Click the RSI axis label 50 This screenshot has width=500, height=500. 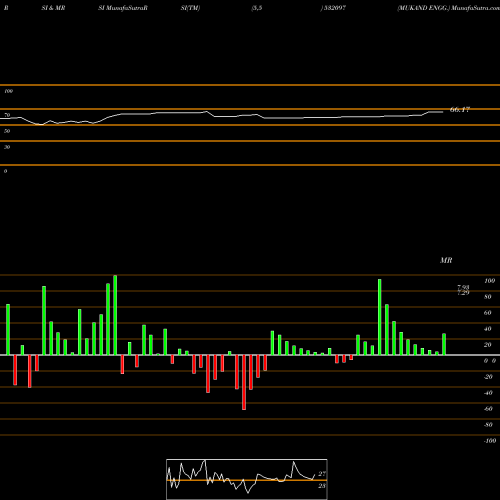(x=7, y=131)
